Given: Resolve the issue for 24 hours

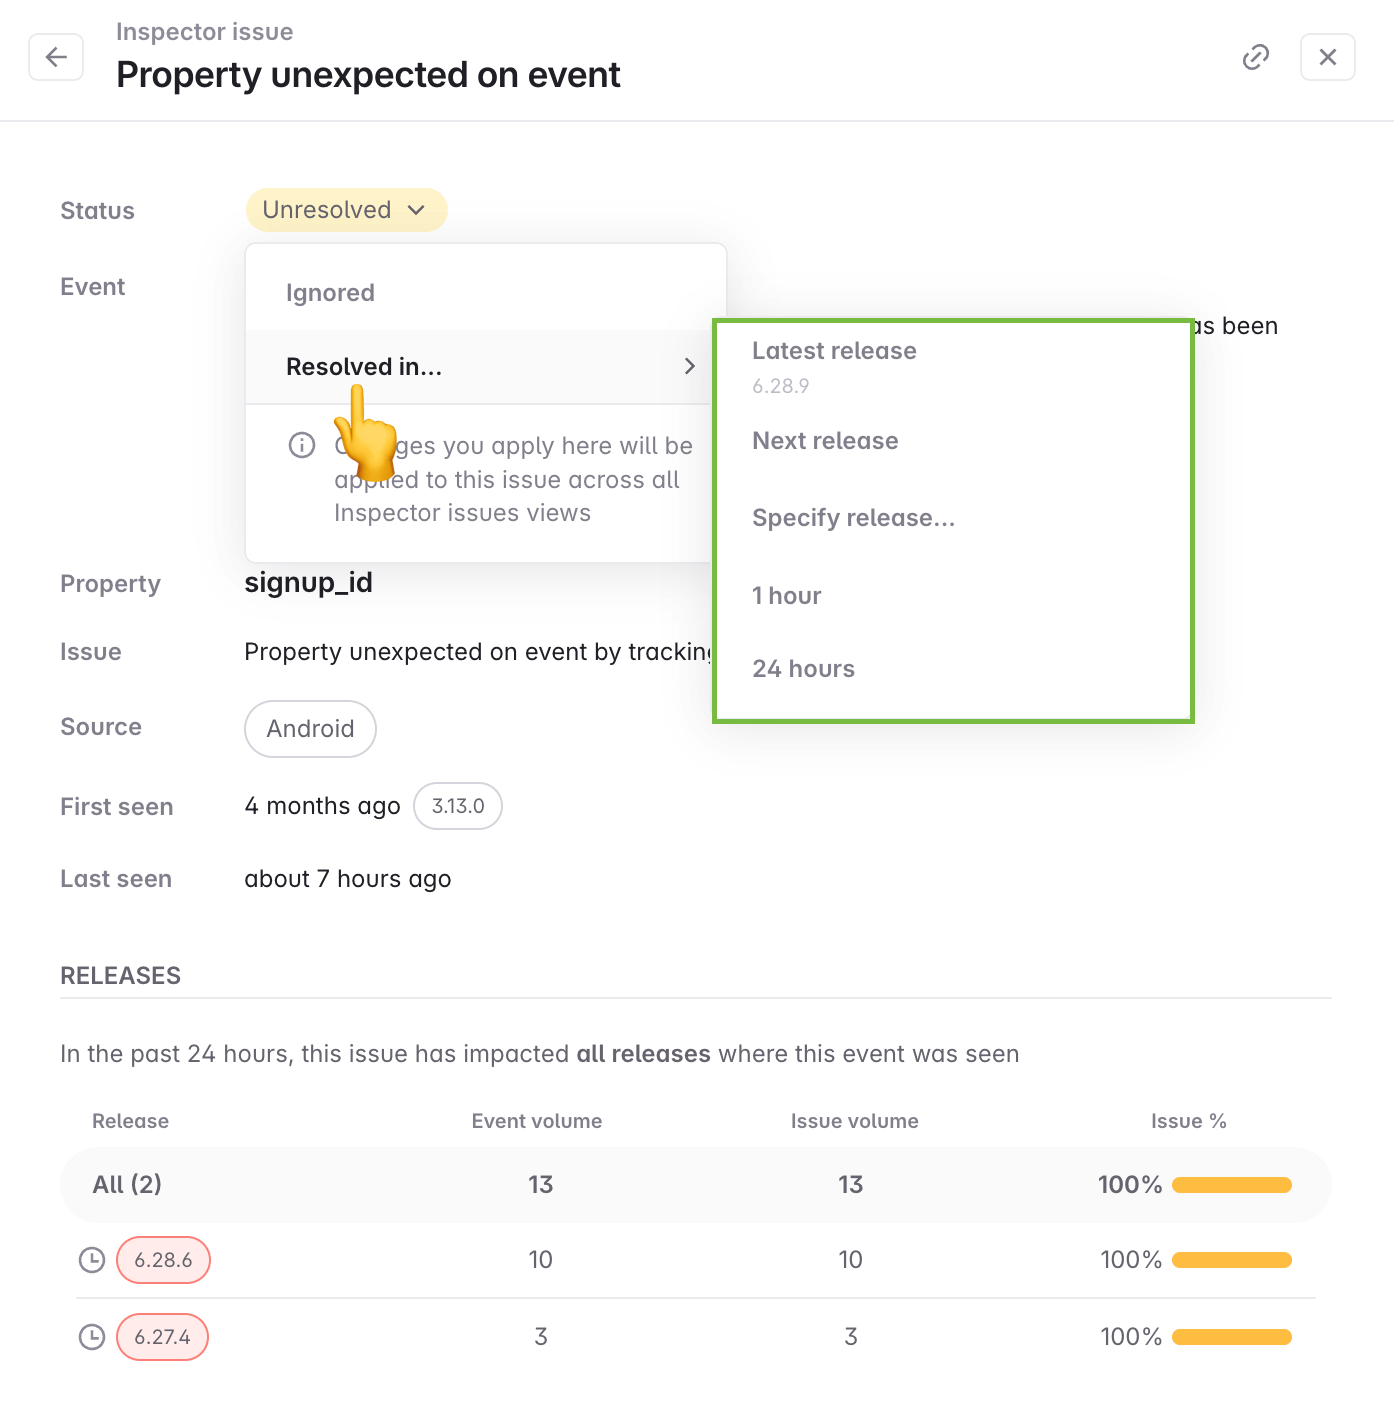Looking at the screenshot, I should click(x=804, y=668).
